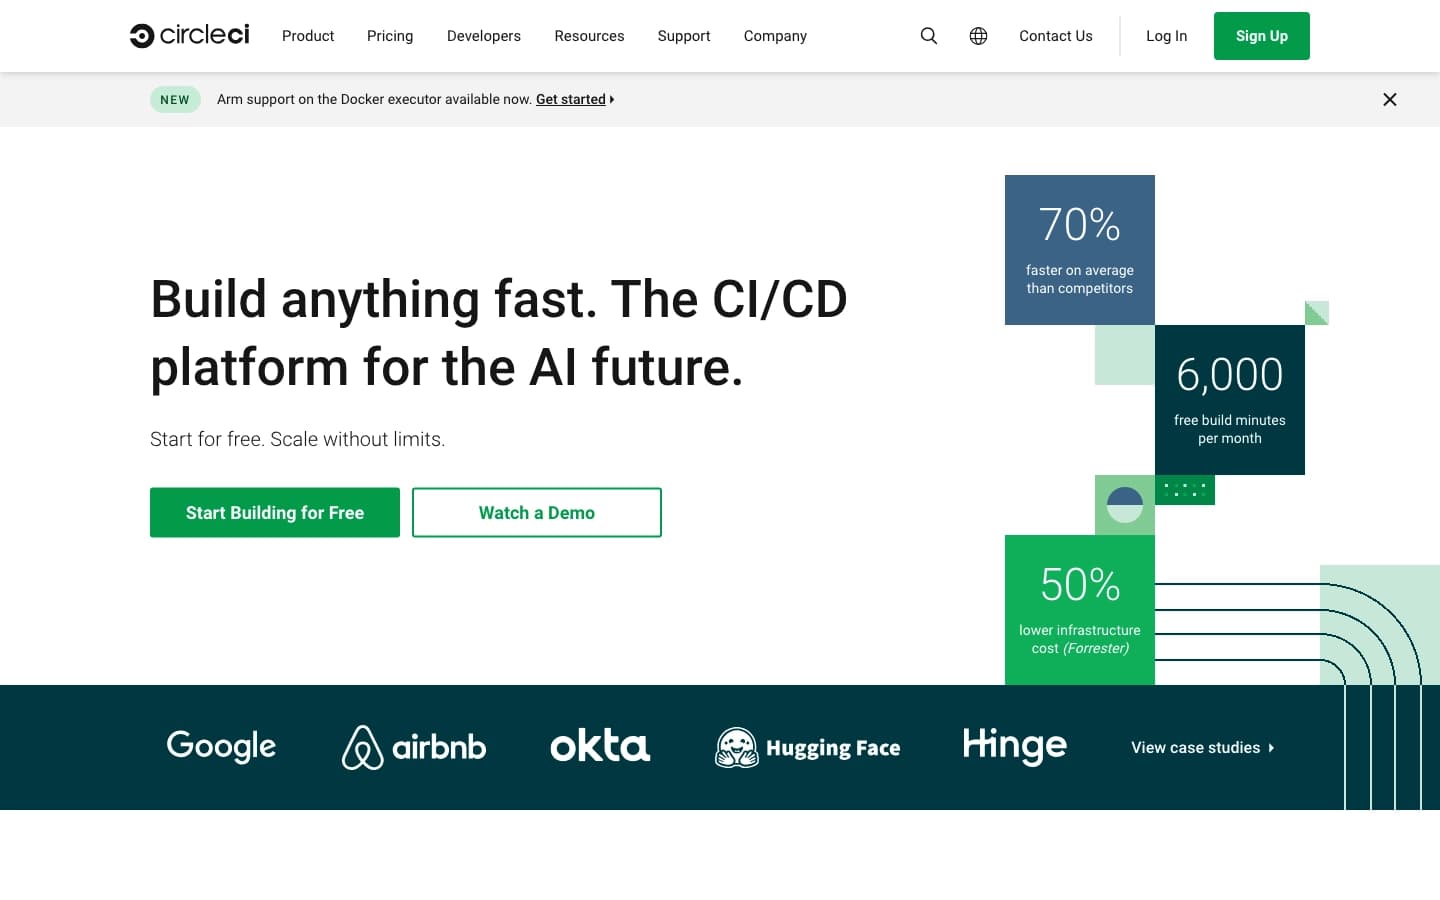Click the 6,000 free build minutes tile

tap(1230, 400)
